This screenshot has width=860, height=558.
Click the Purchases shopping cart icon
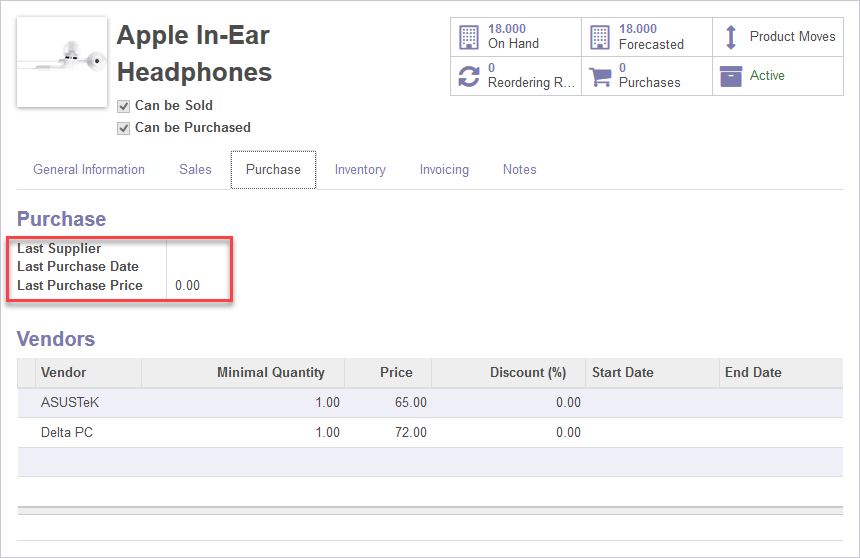coord(600,77)
